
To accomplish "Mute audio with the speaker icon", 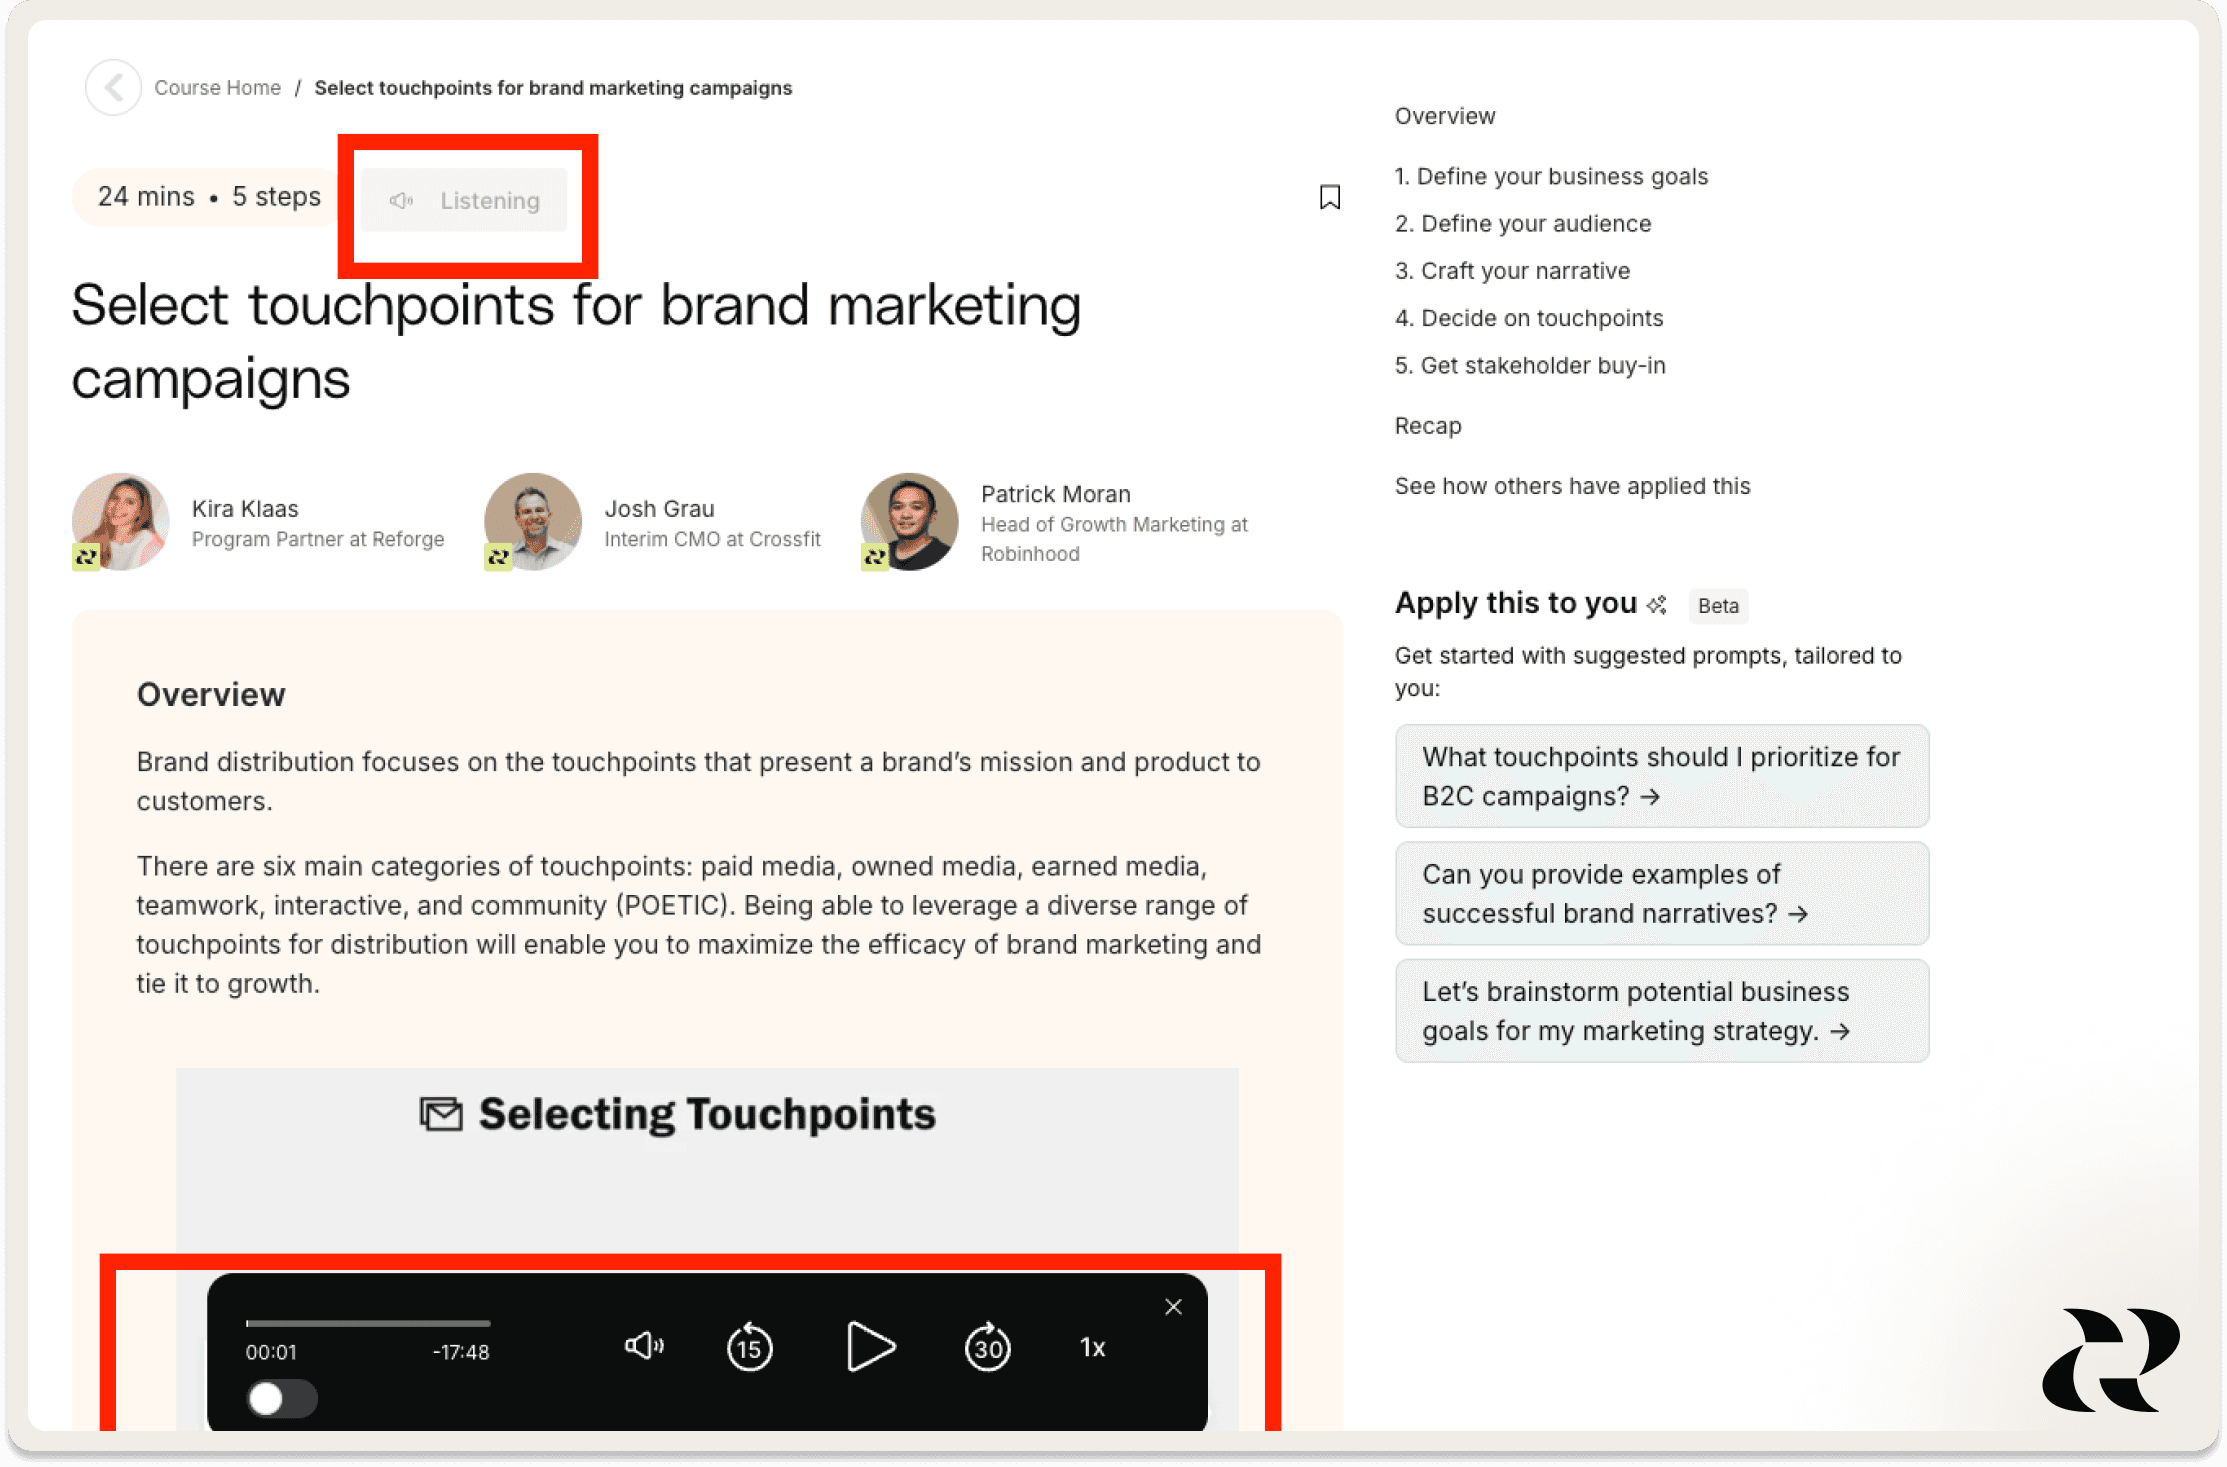I will pyautogui.click(x=644, y=1346).
